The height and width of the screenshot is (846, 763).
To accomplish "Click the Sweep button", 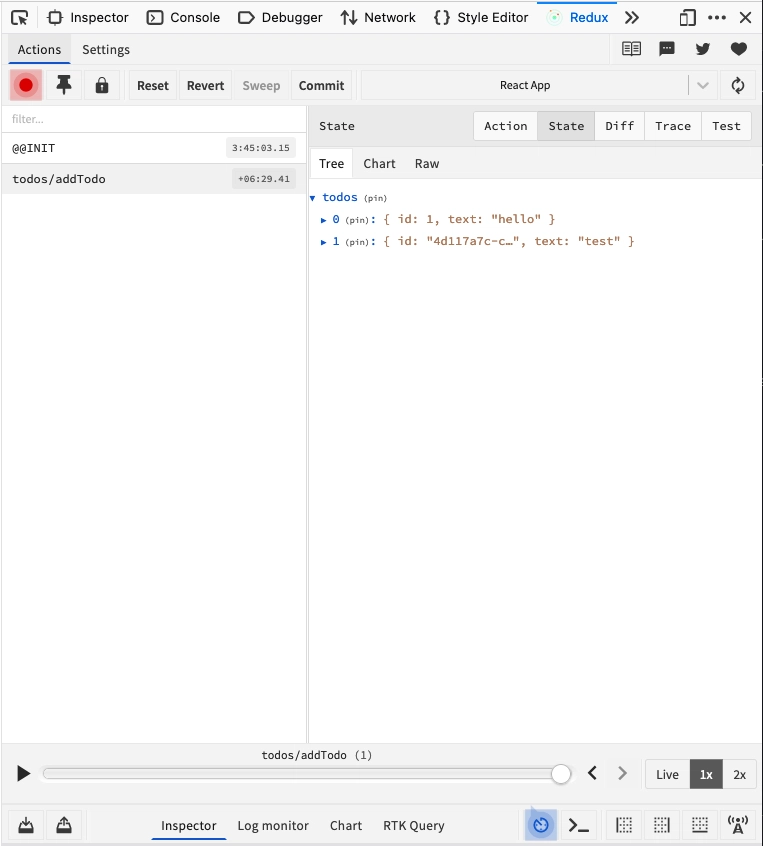I will click(x=261, y=85).
